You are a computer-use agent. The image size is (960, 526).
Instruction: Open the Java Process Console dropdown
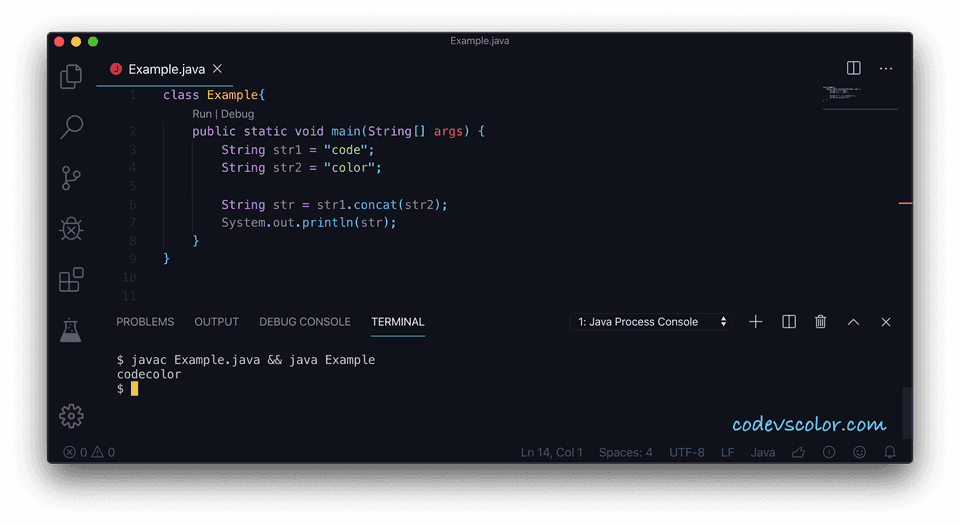(651, 321)
